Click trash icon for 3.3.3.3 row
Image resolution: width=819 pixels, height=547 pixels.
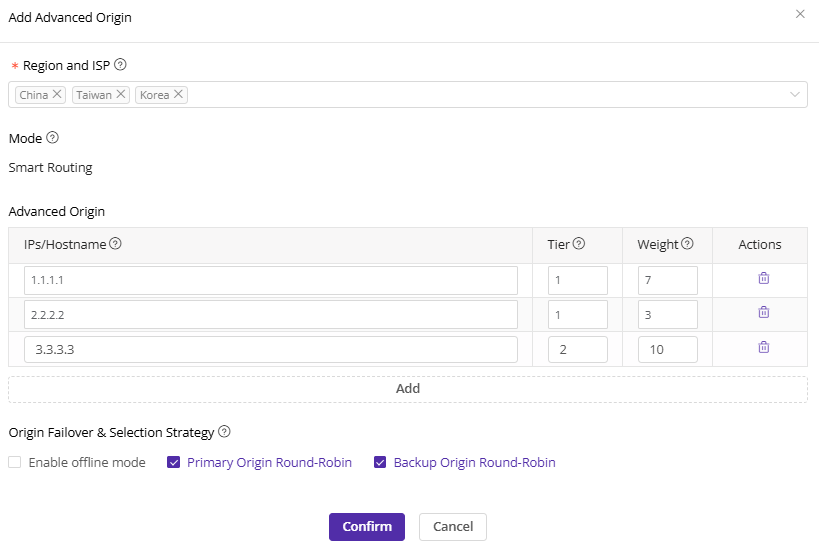(x=763, y=347)
